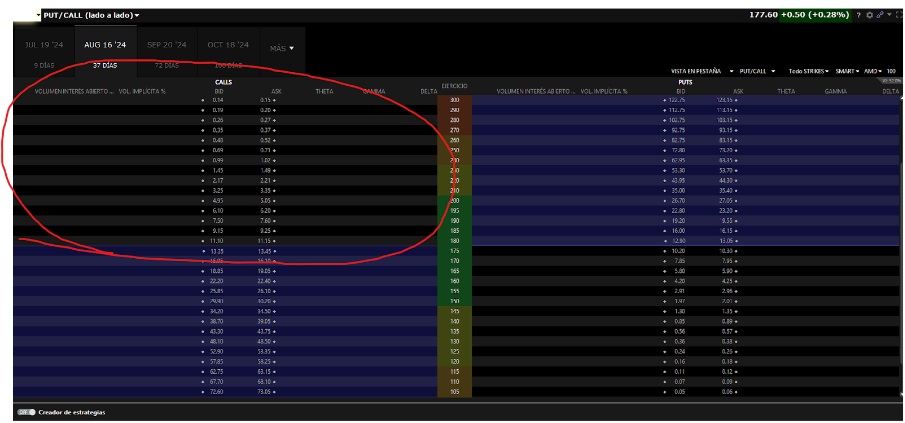The height and width of the screenshot is (423, 905).
Task: Click the calls bid 13.35 at strike 175
Action: click(218, 250)
